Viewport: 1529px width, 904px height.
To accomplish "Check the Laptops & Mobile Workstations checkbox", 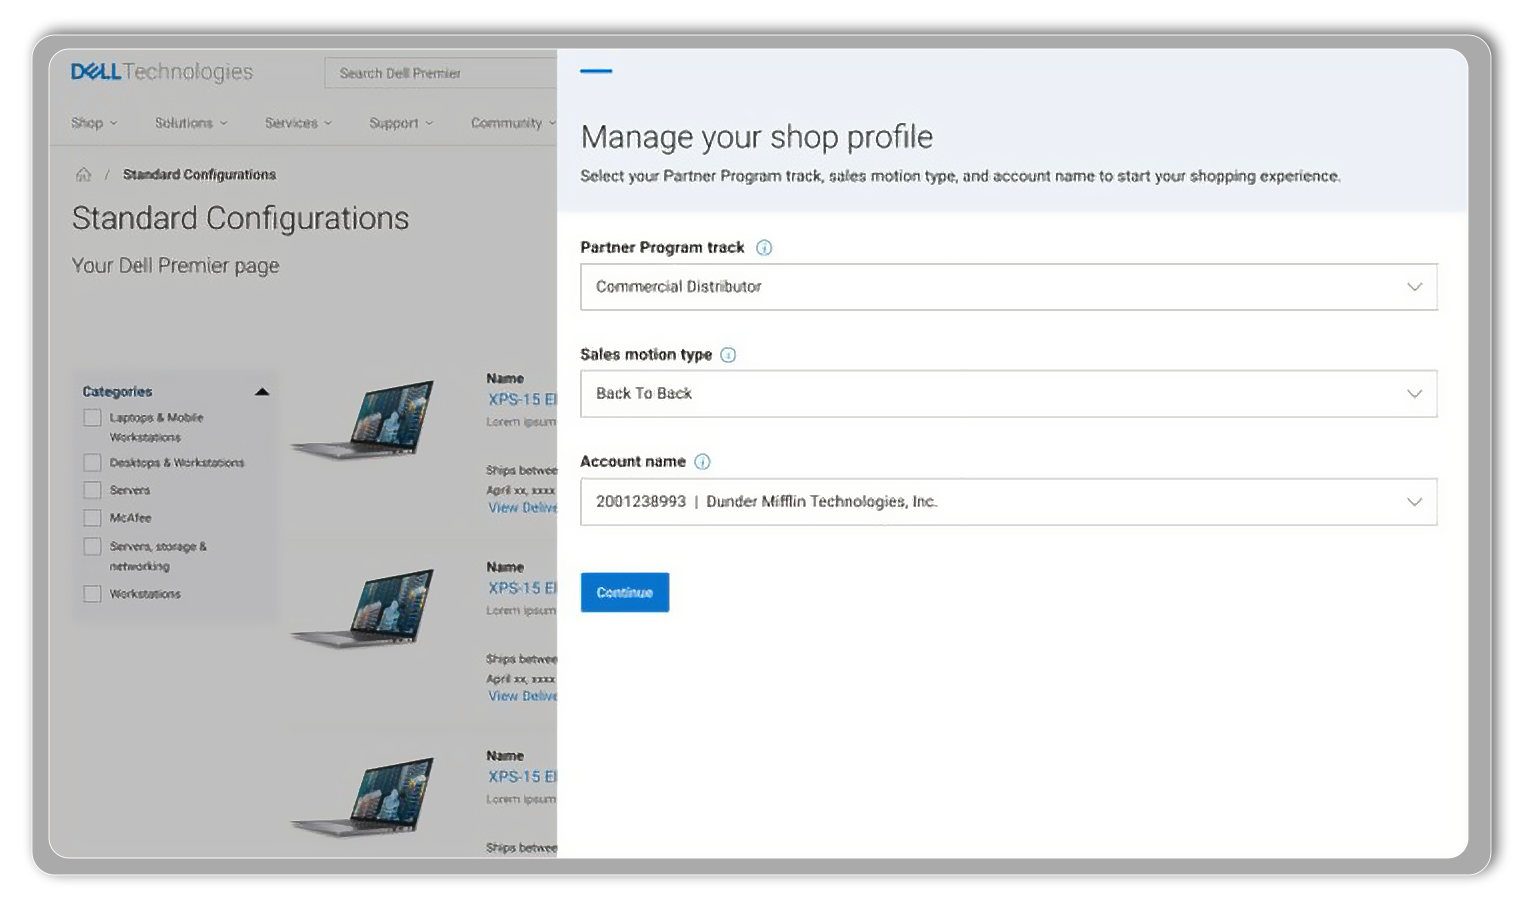I will pyautogui.click(x=92, y=418).
